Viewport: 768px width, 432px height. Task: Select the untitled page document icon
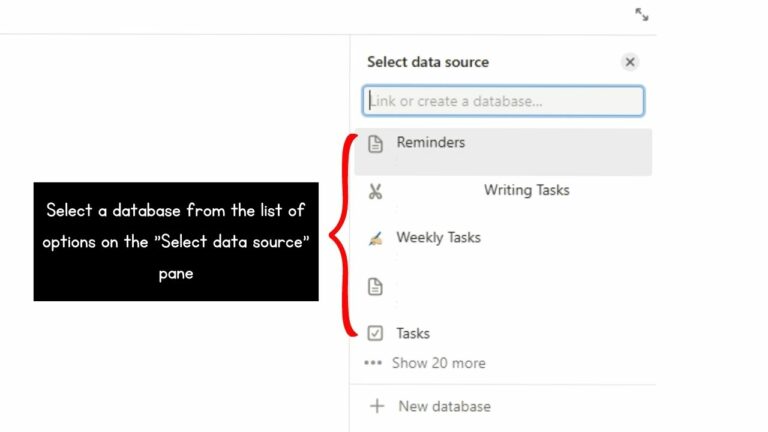click(375, 287)
